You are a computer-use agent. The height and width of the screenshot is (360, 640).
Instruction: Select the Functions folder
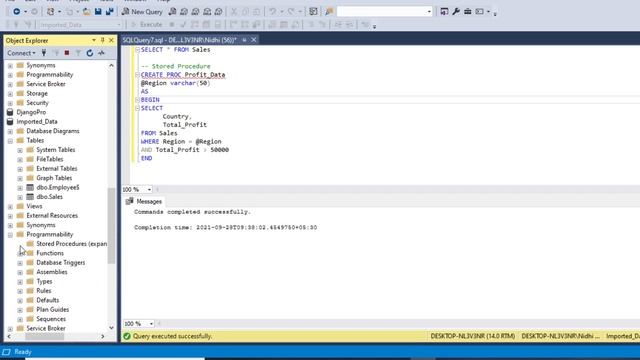pyautogui.click(x=50, y=253)
